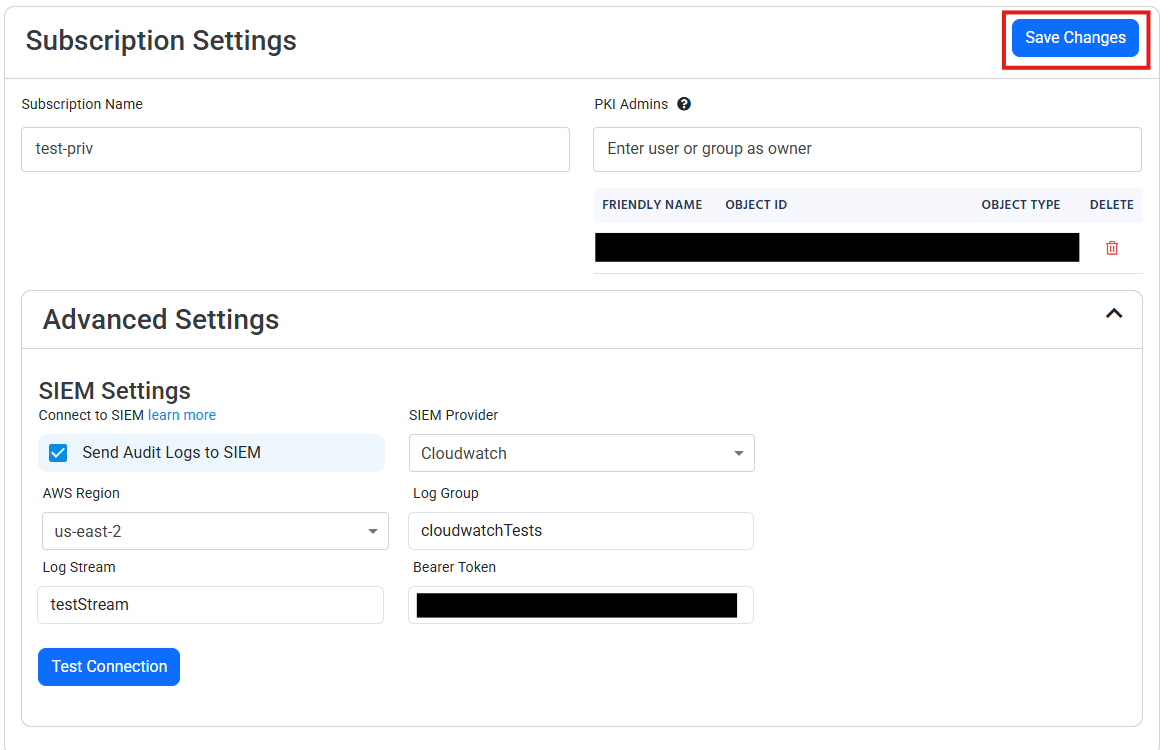The height and width of the screenshot is (750, 1172).
Task: Click the testStream Log Stream field
Action: [210, 605]
